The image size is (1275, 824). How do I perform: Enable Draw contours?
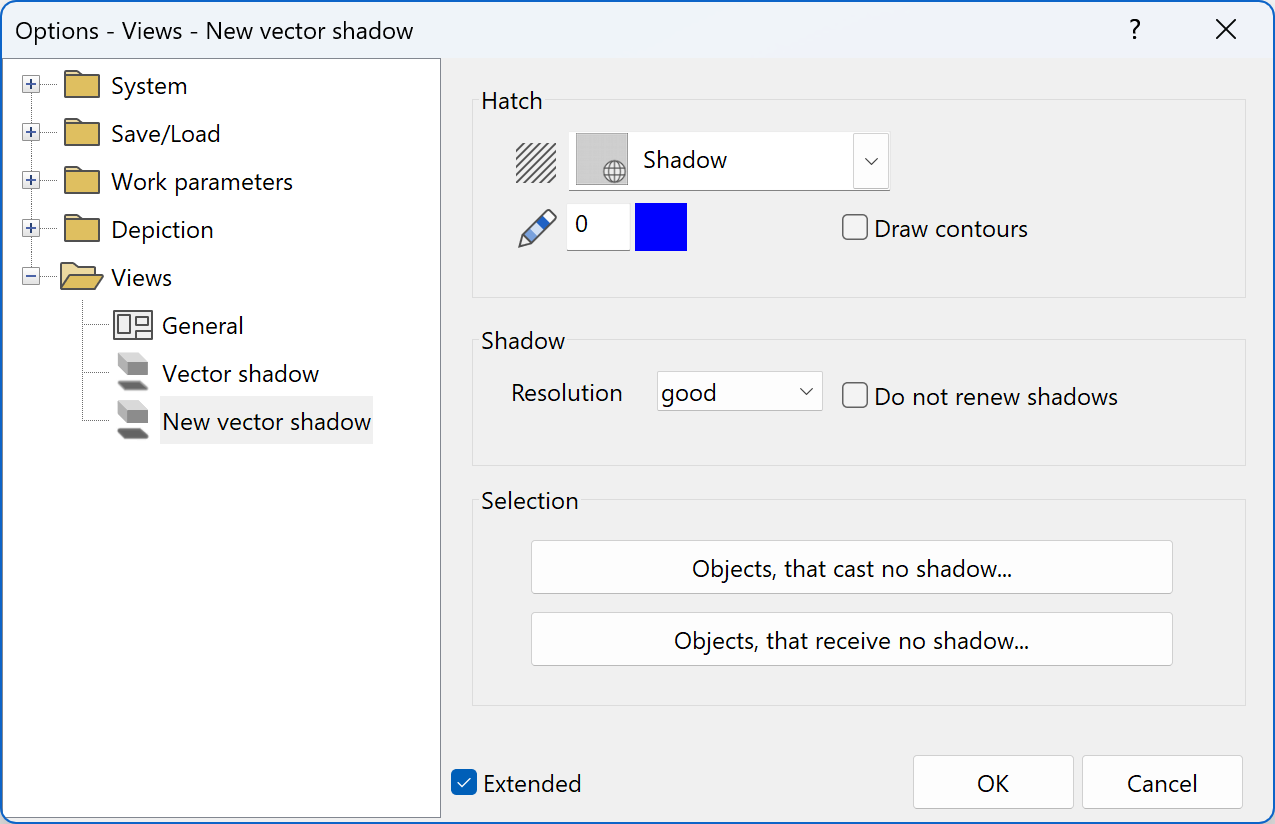pyautogui.click(x=855, y=228)
